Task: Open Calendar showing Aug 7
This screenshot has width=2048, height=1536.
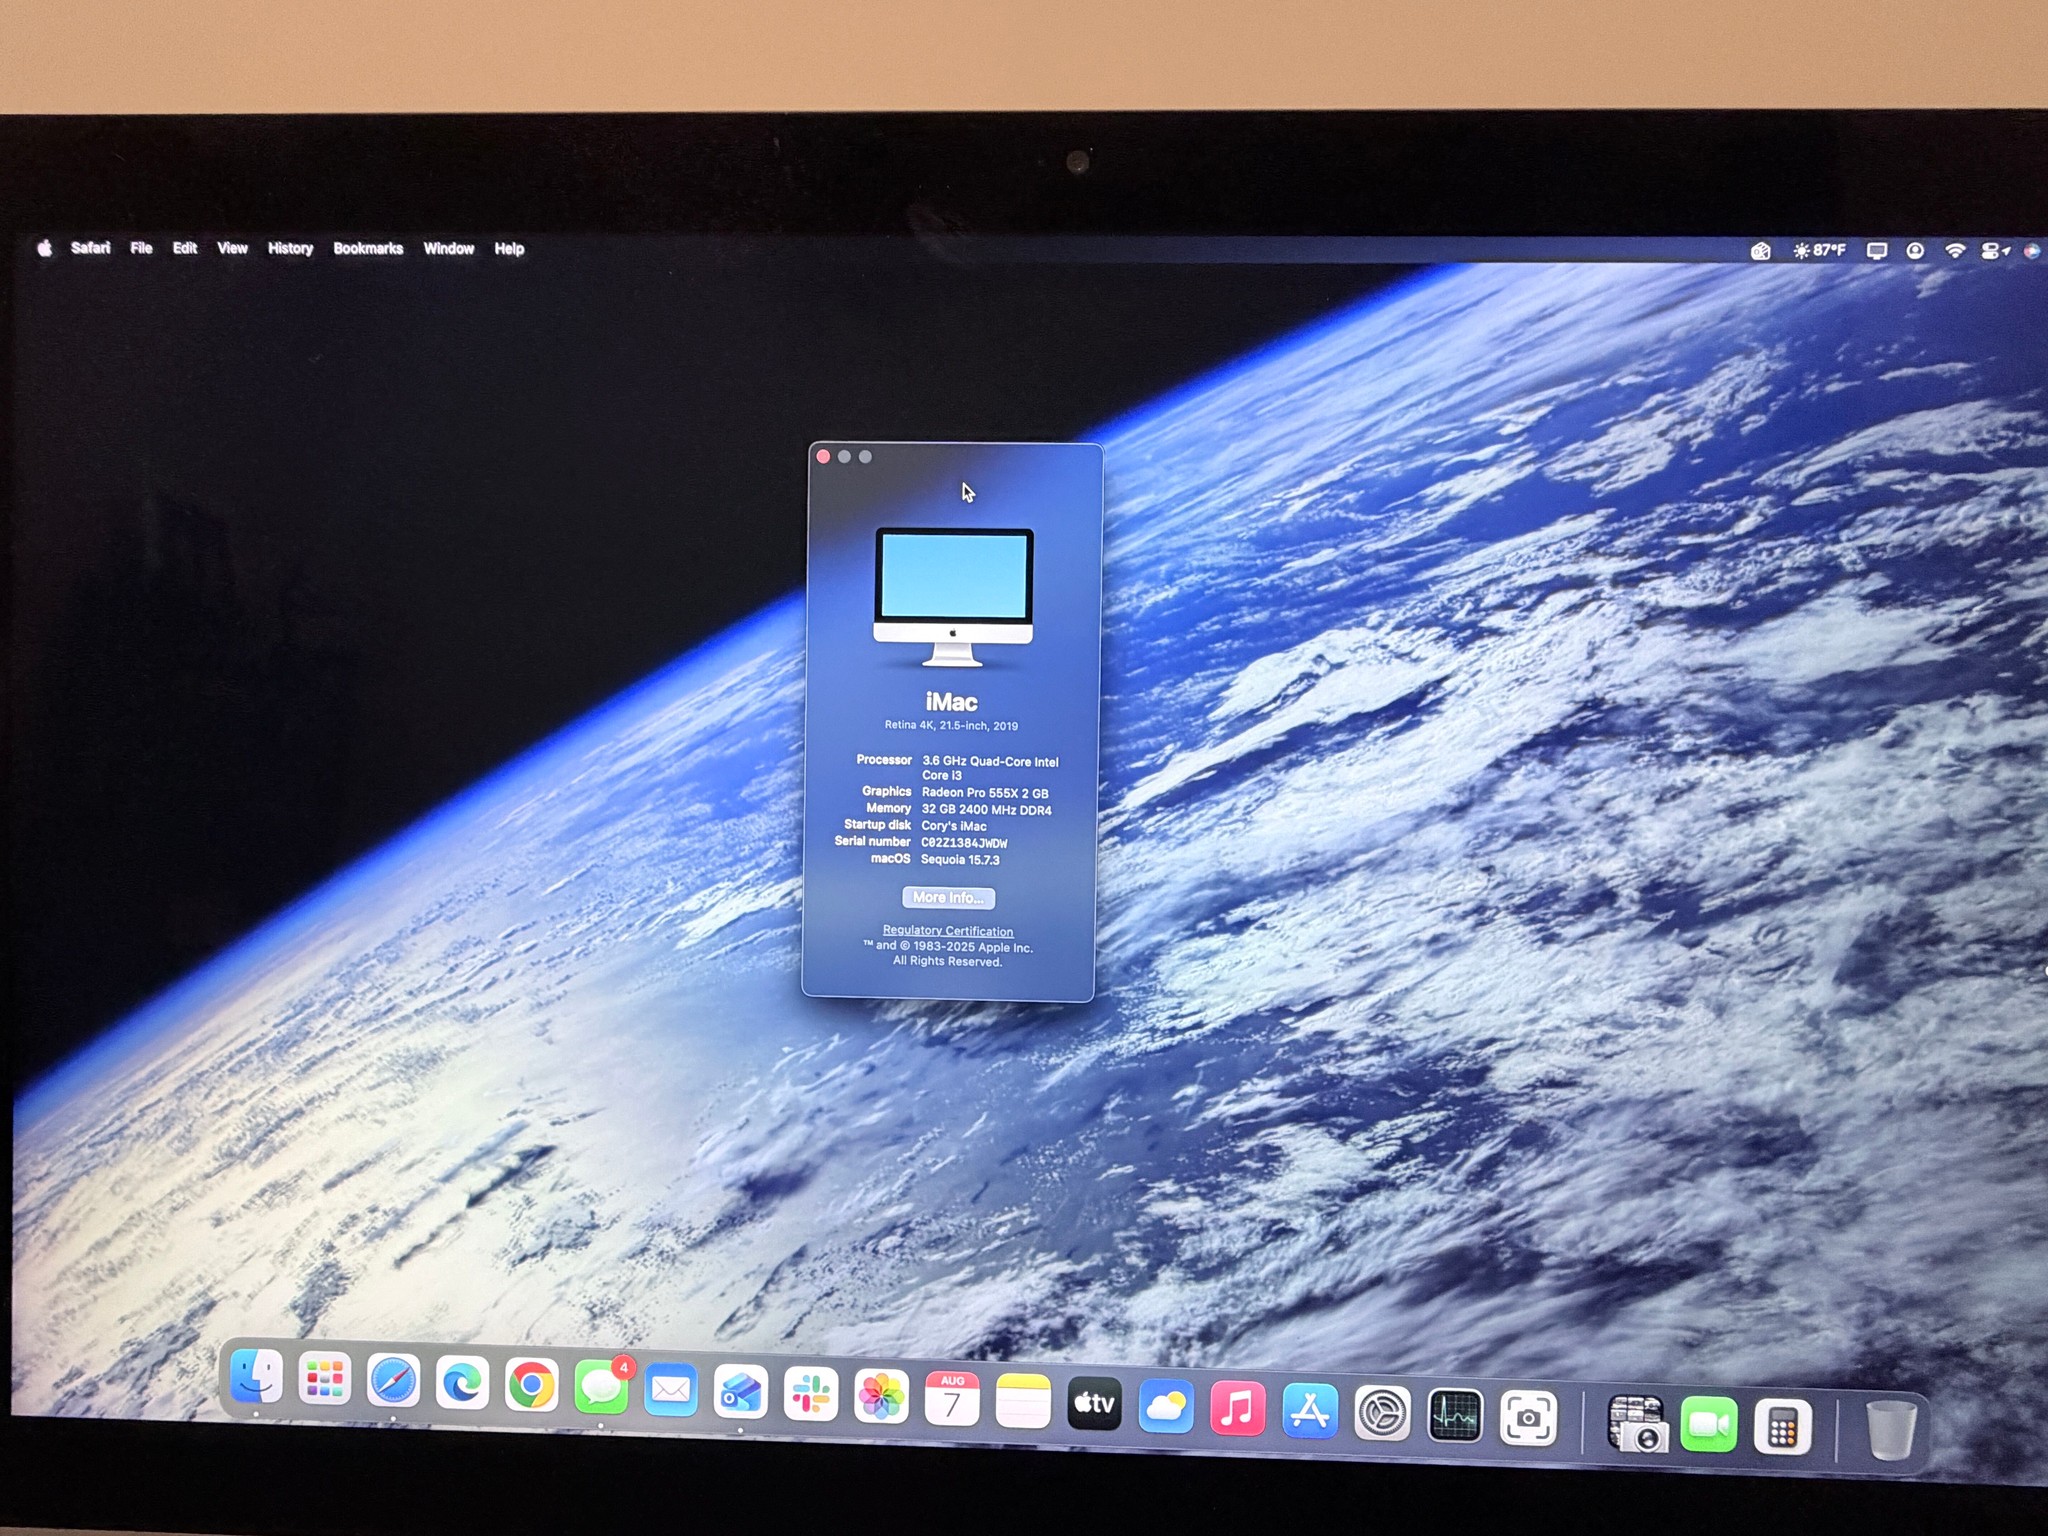Action: coord(952,1398)
